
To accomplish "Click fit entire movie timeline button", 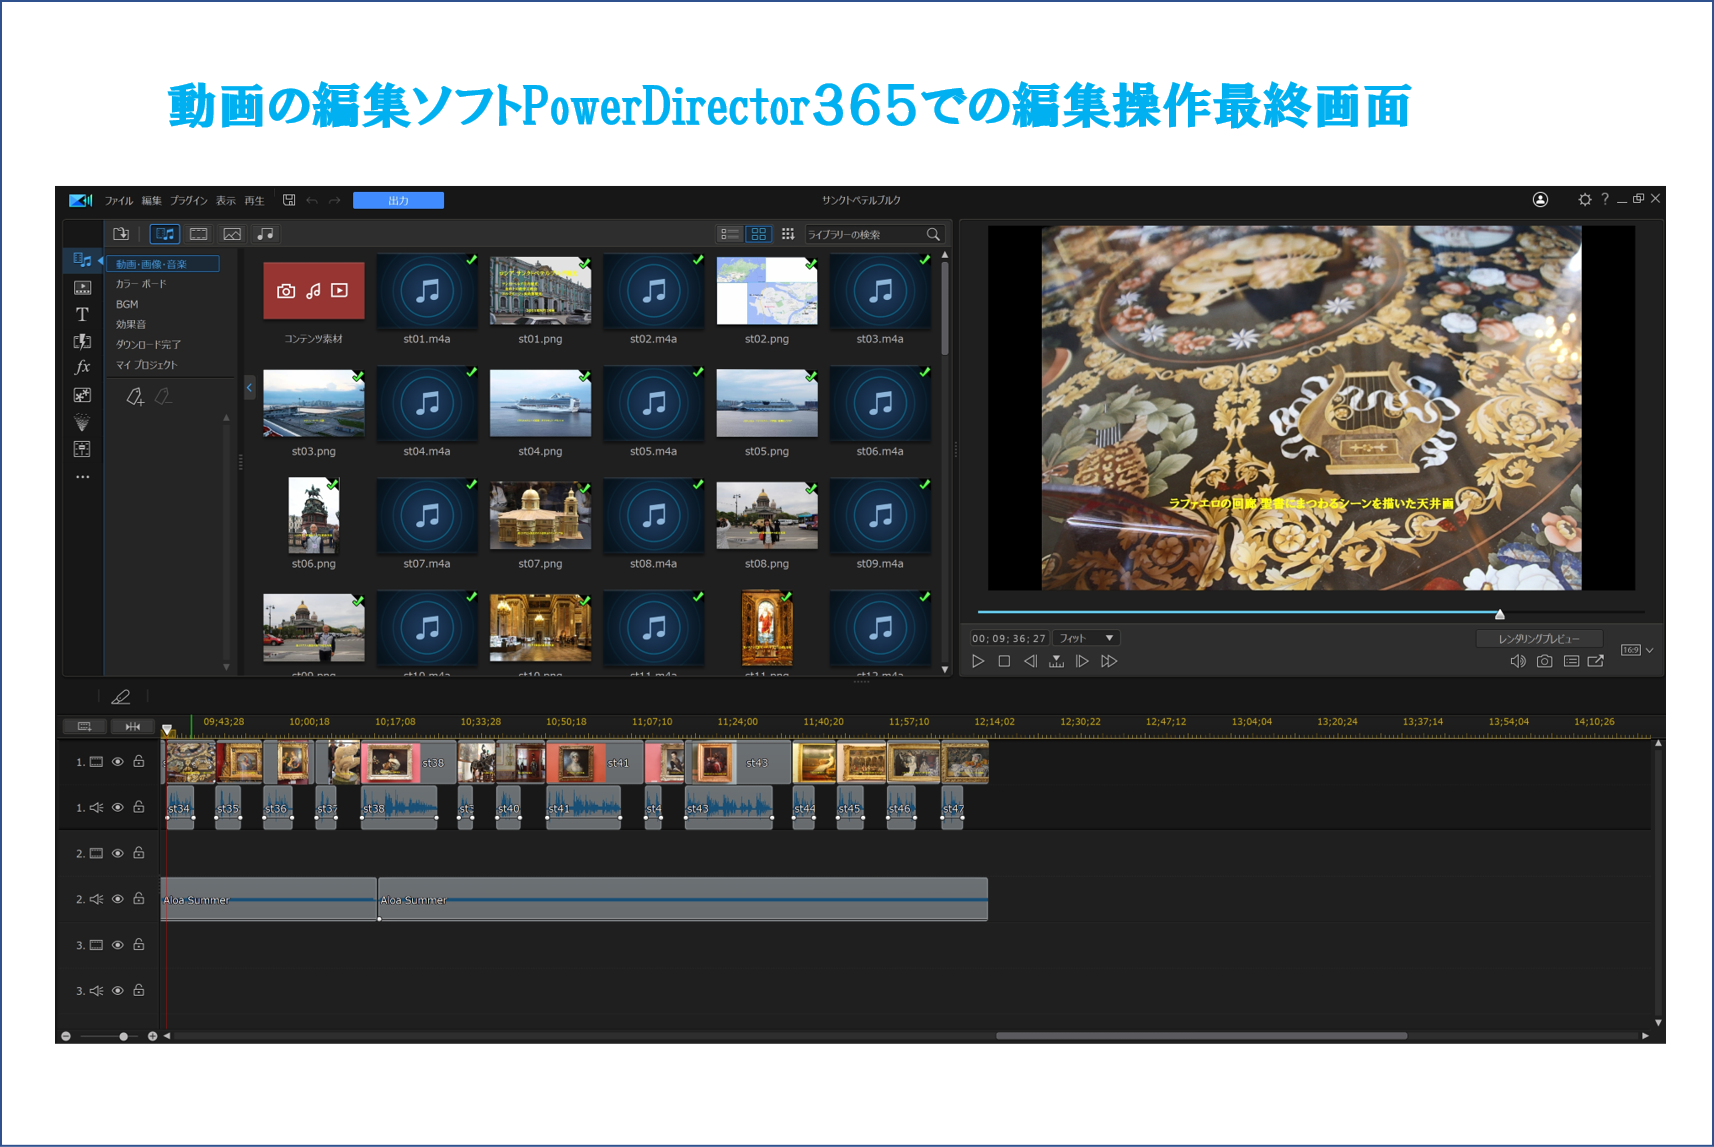I will 132,726.
